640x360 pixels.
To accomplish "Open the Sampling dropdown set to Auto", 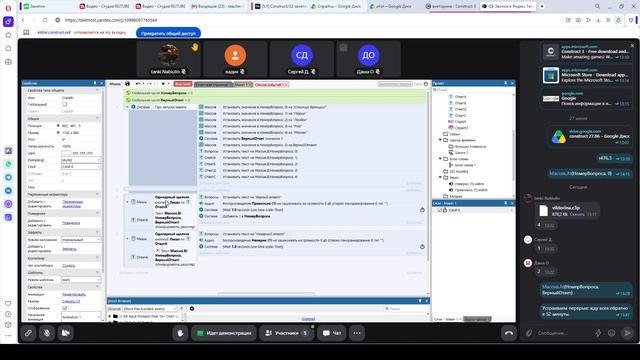I will click(x=81, y=160).
